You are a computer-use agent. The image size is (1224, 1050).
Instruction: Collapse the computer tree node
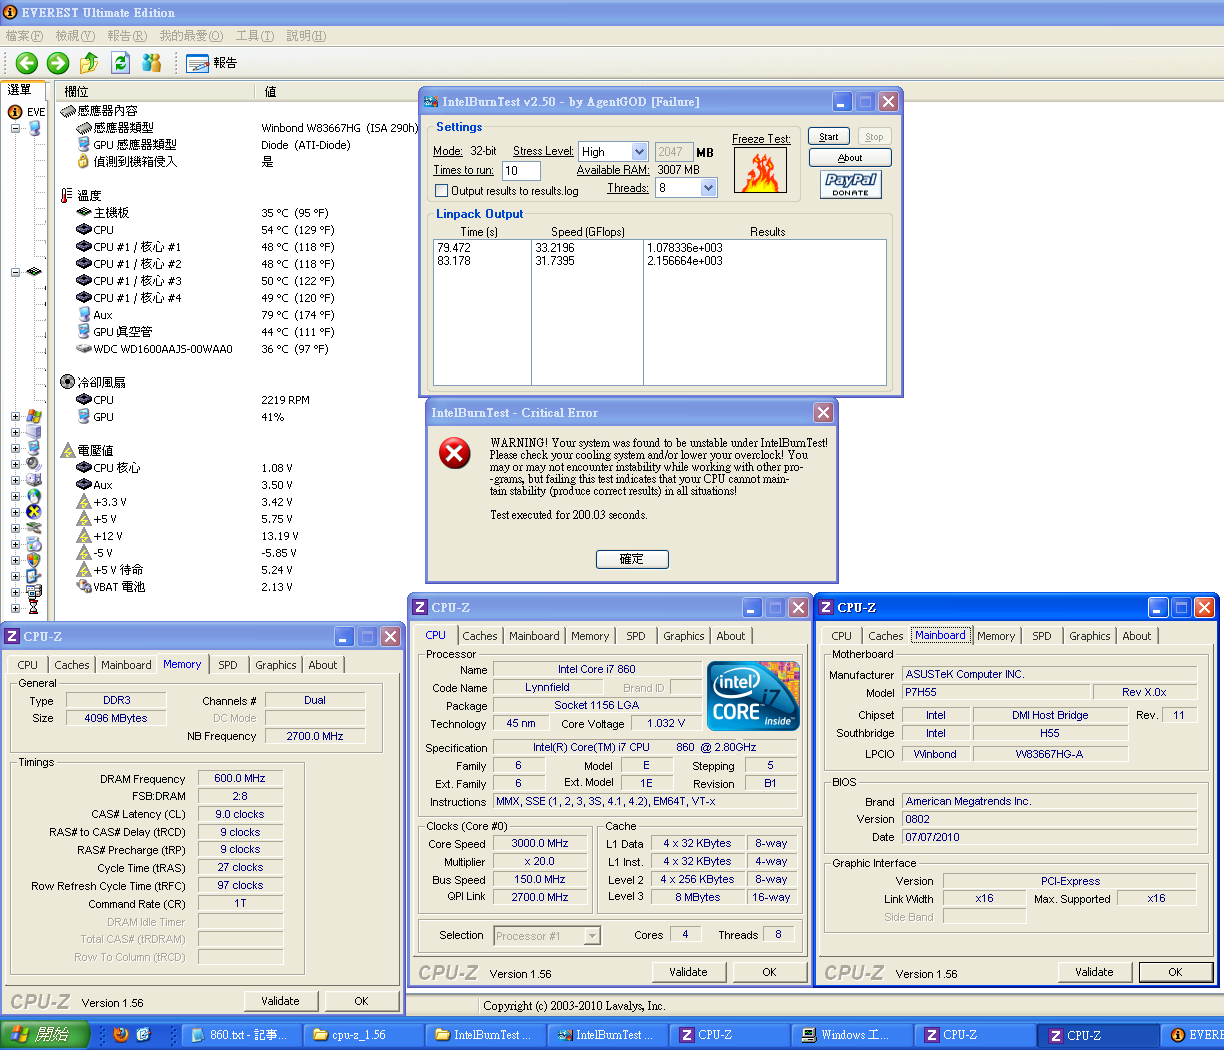tap(15, 128)
